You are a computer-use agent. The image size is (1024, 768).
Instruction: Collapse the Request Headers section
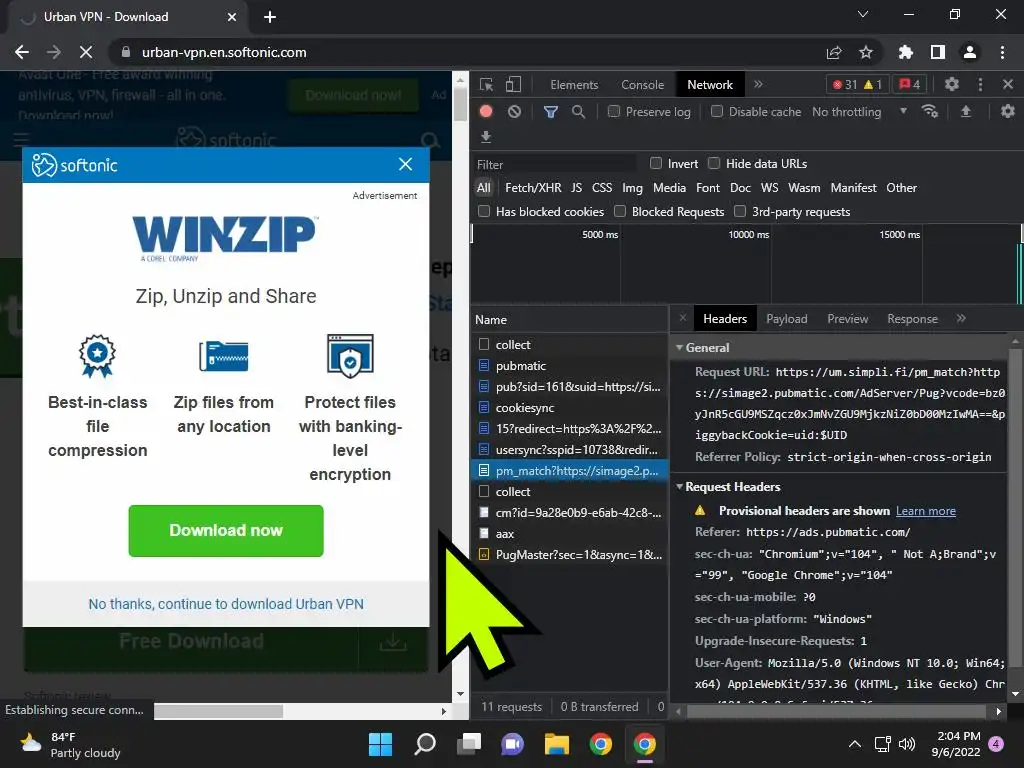pyautogui.click(x=679, y=487)
